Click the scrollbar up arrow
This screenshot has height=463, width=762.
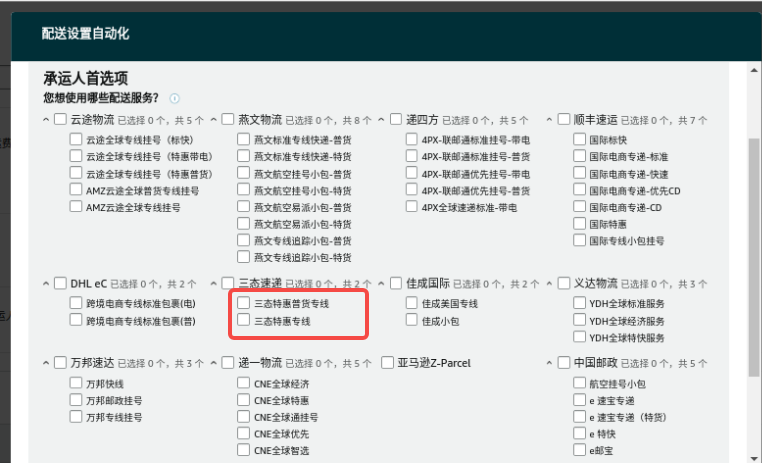754,71
